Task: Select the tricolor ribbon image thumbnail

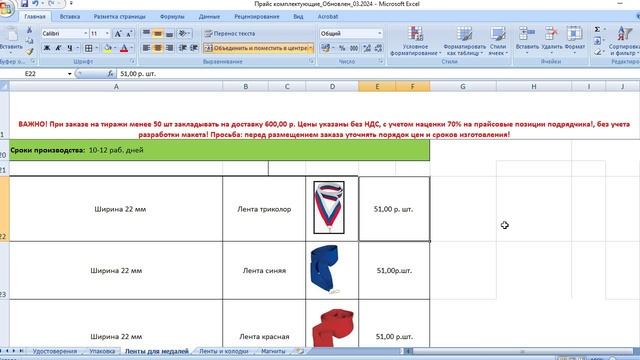Action: (329, 208)
